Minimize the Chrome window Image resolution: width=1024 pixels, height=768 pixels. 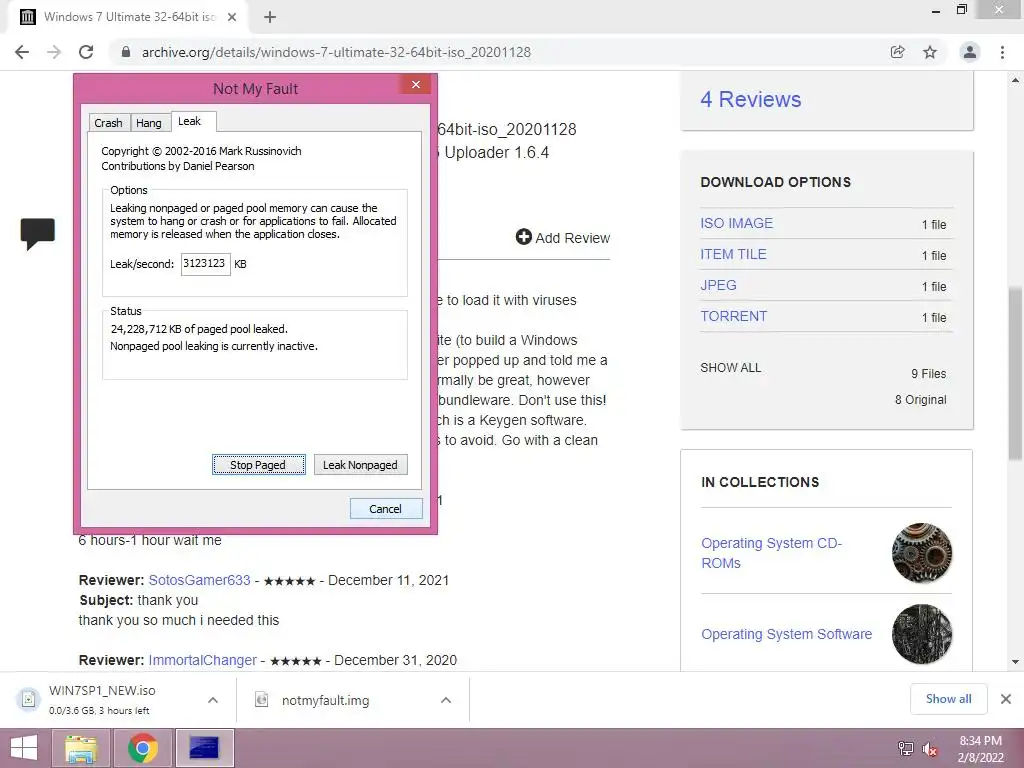tap(936, 11)
